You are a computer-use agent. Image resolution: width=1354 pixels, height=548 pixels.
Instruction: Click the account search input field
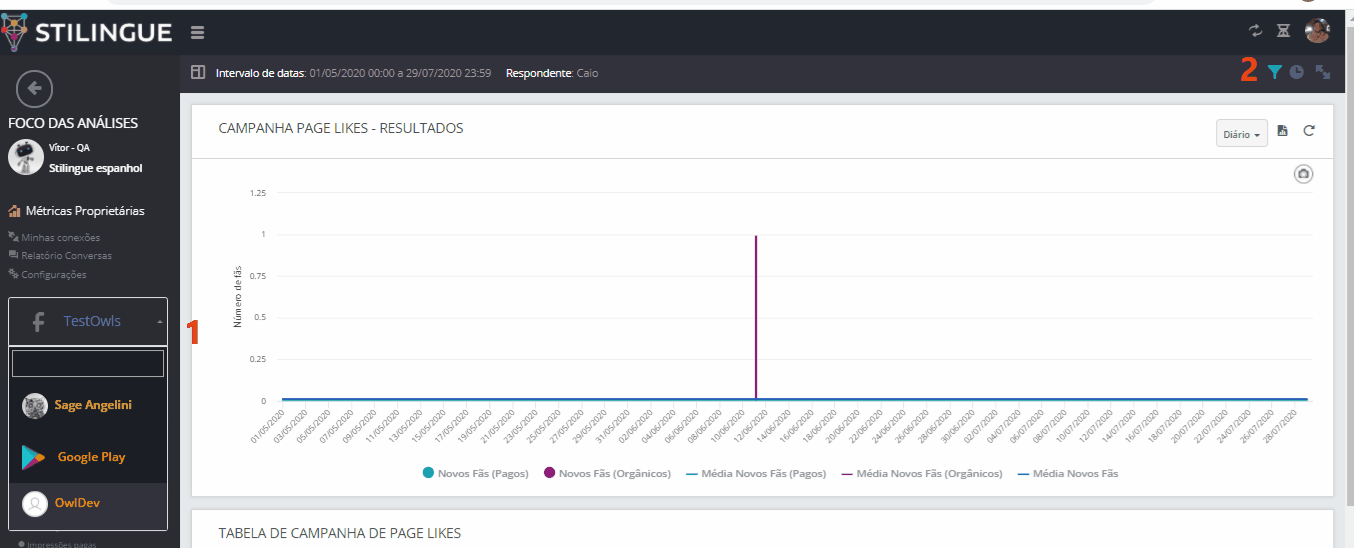[88, 363]
